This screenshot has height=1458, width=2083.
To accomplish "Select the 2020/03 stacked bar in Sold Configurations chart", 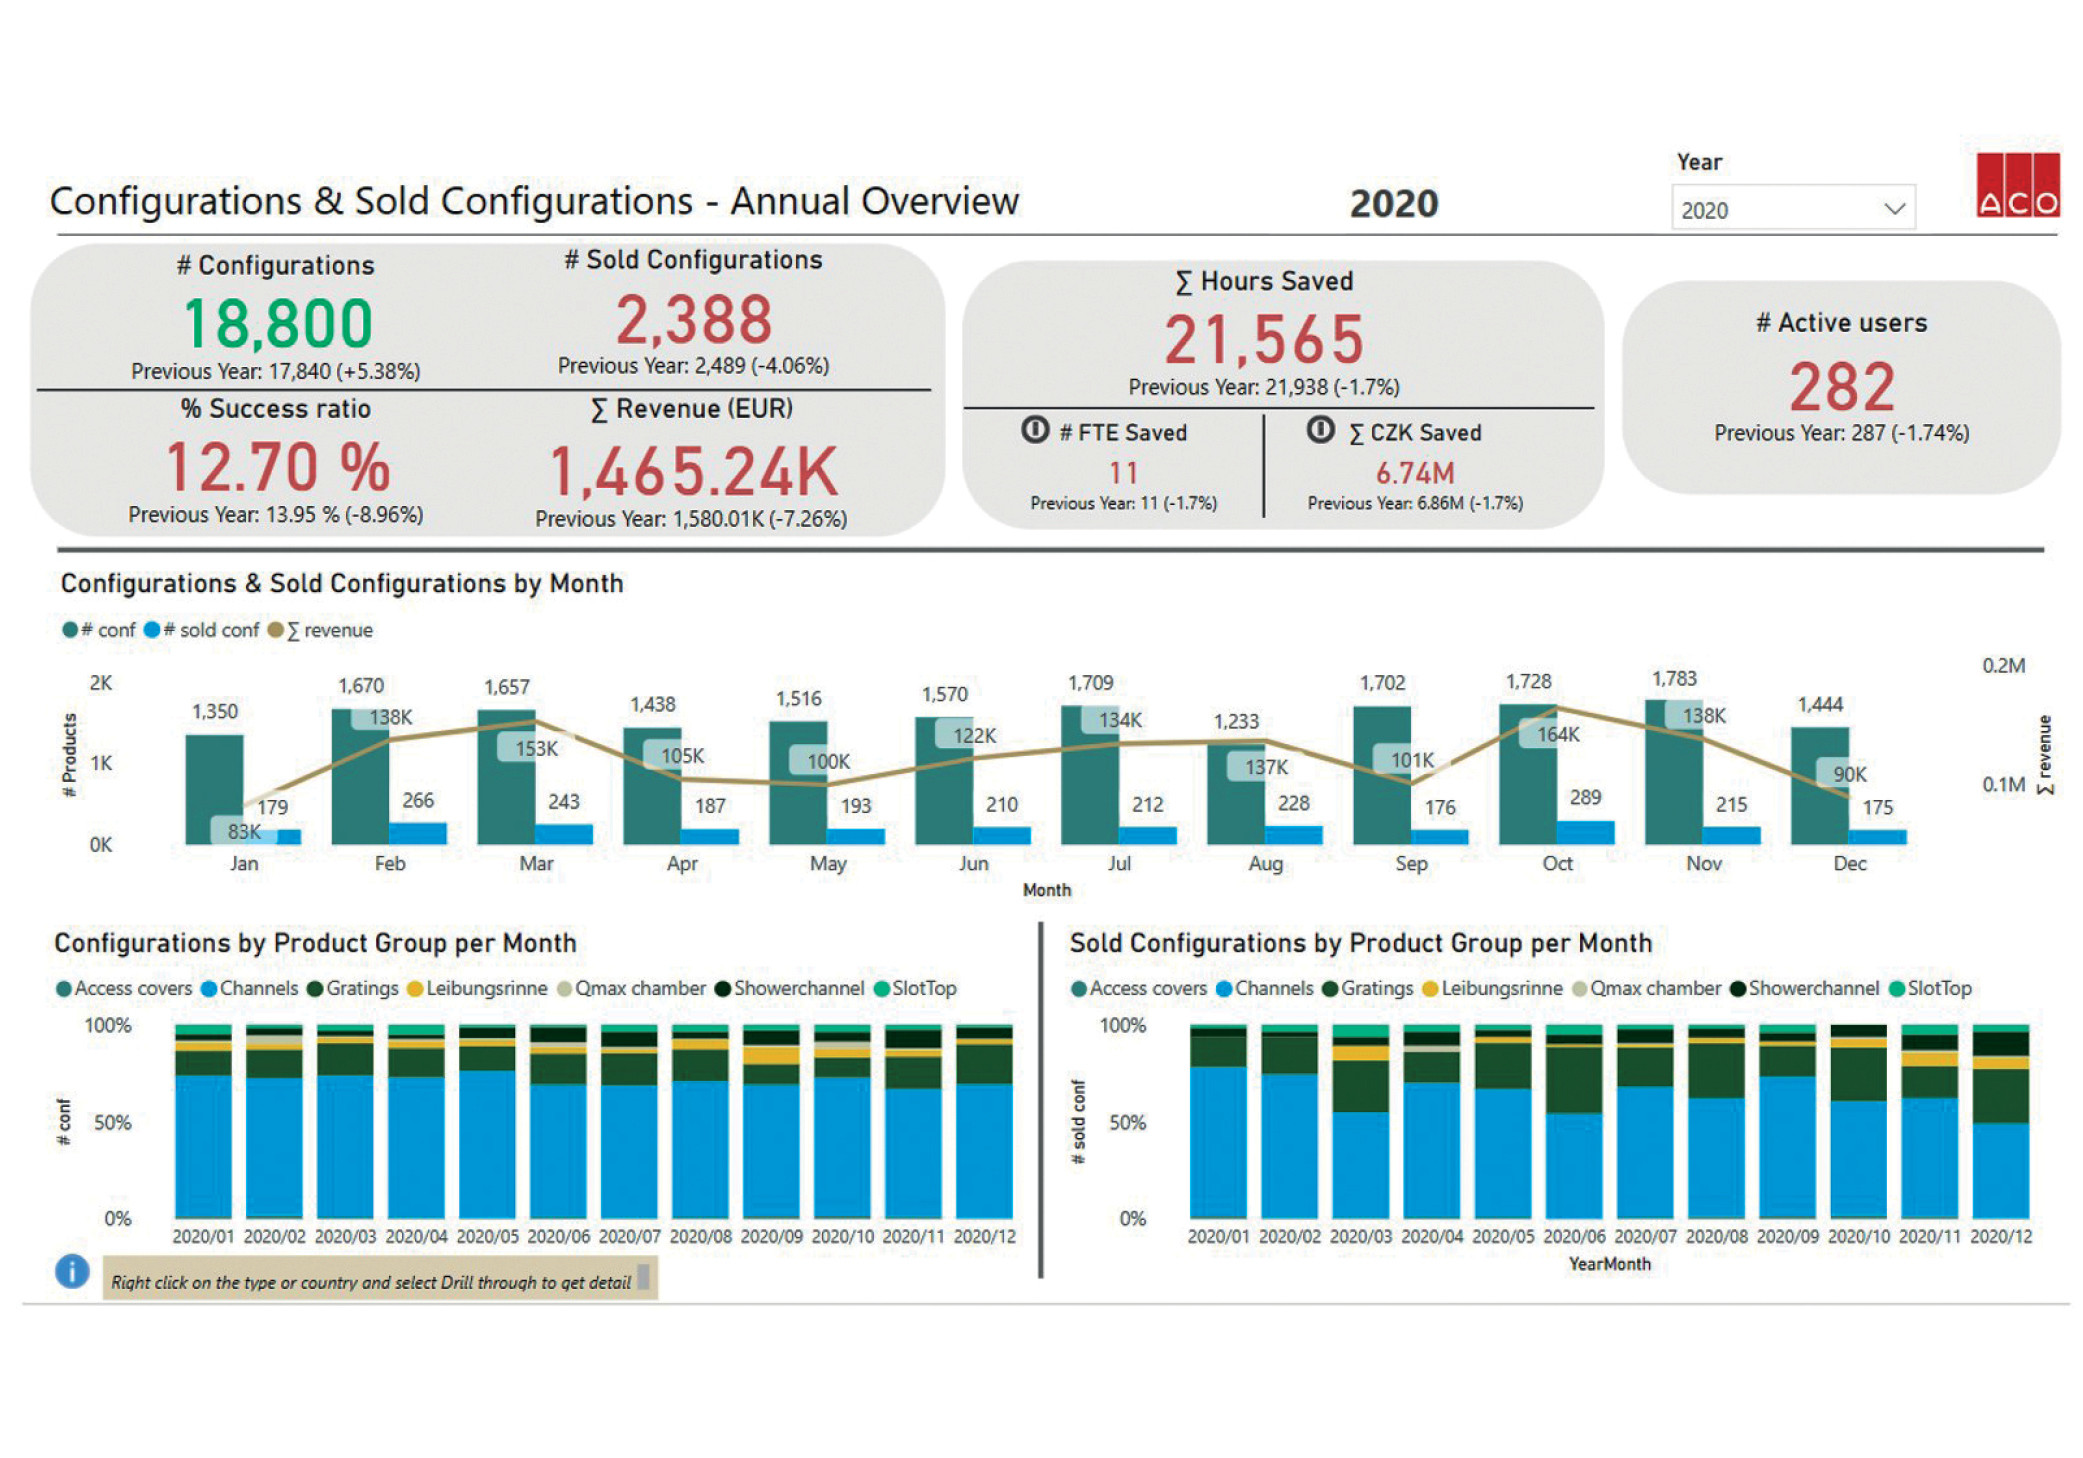I will [x=1360, y=1120].
